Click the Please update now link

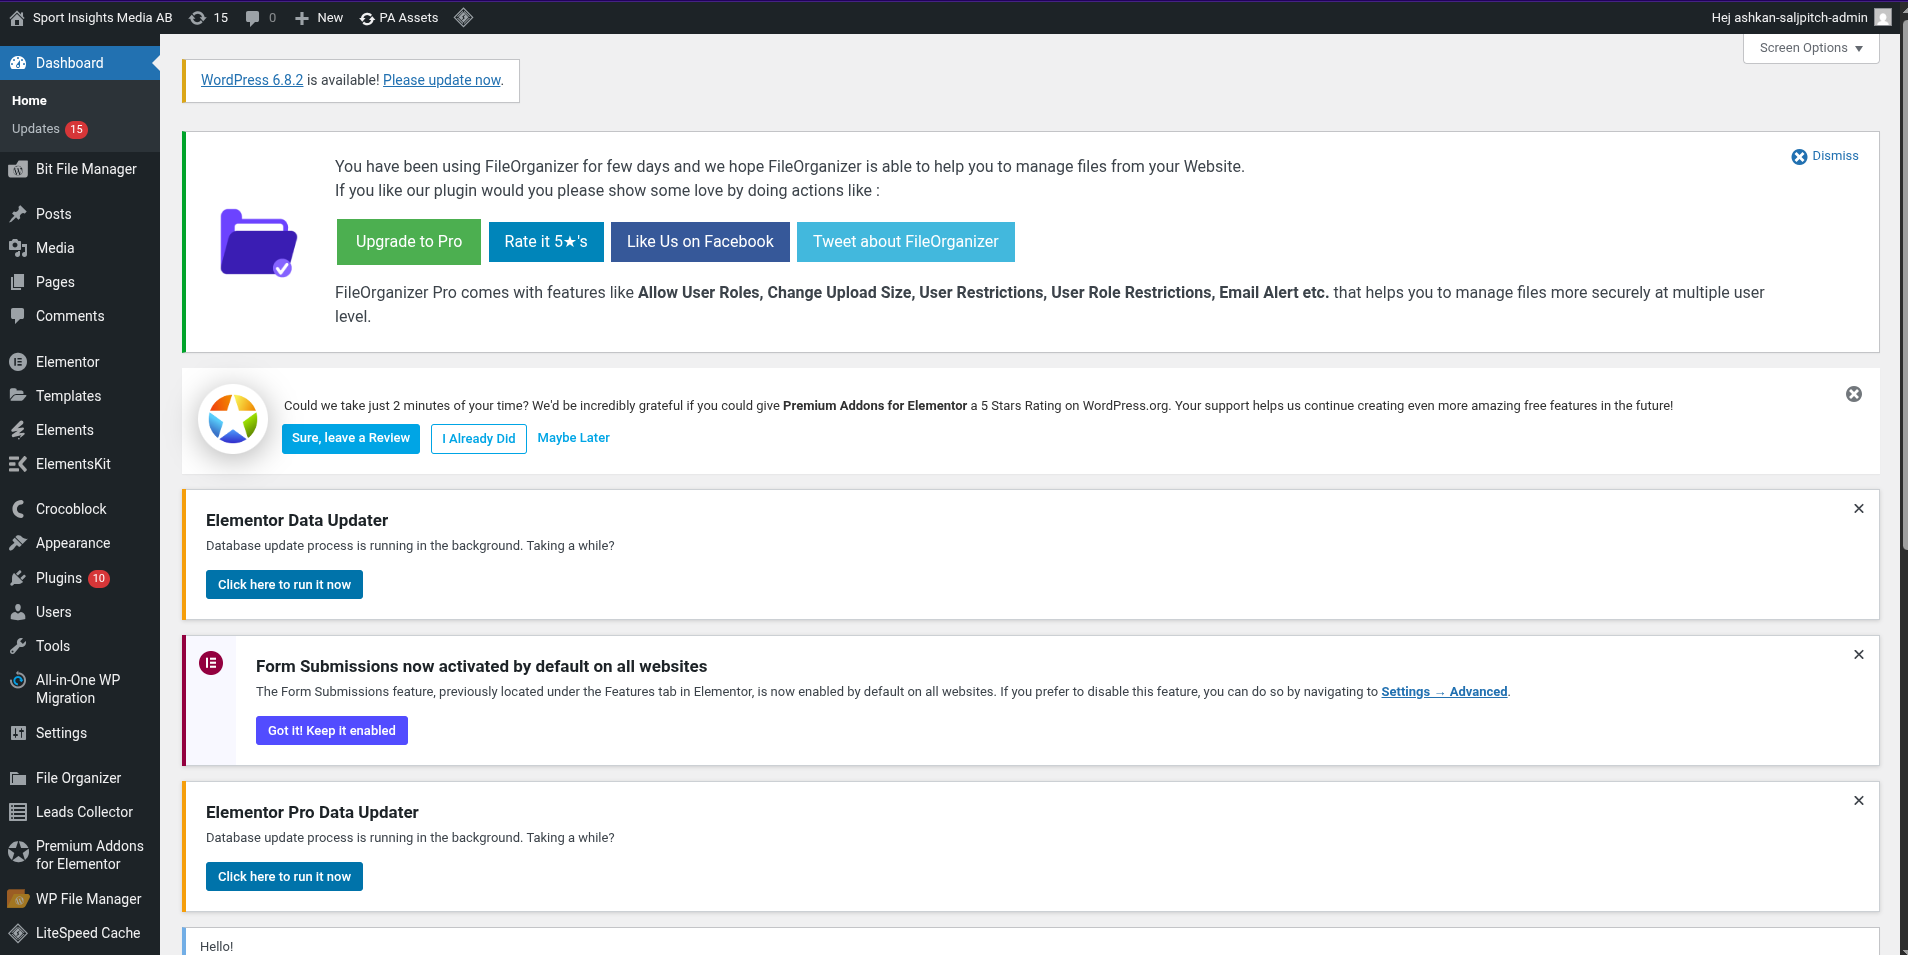pos(442,80)
